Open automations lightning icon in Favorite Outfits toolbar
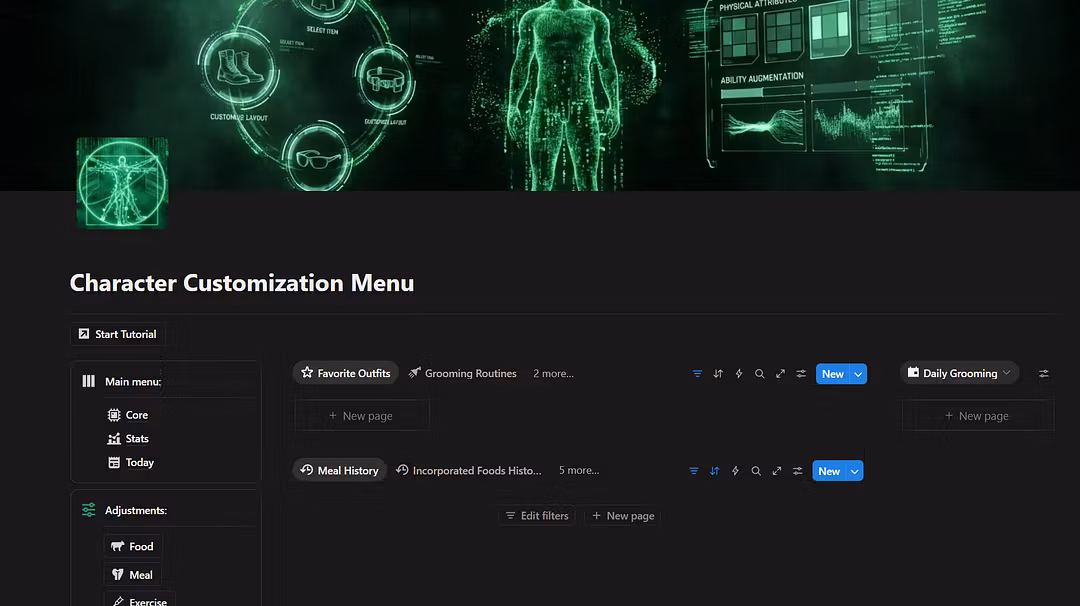The height and width of the screenshot is (606, 1080). pos(738,373)
